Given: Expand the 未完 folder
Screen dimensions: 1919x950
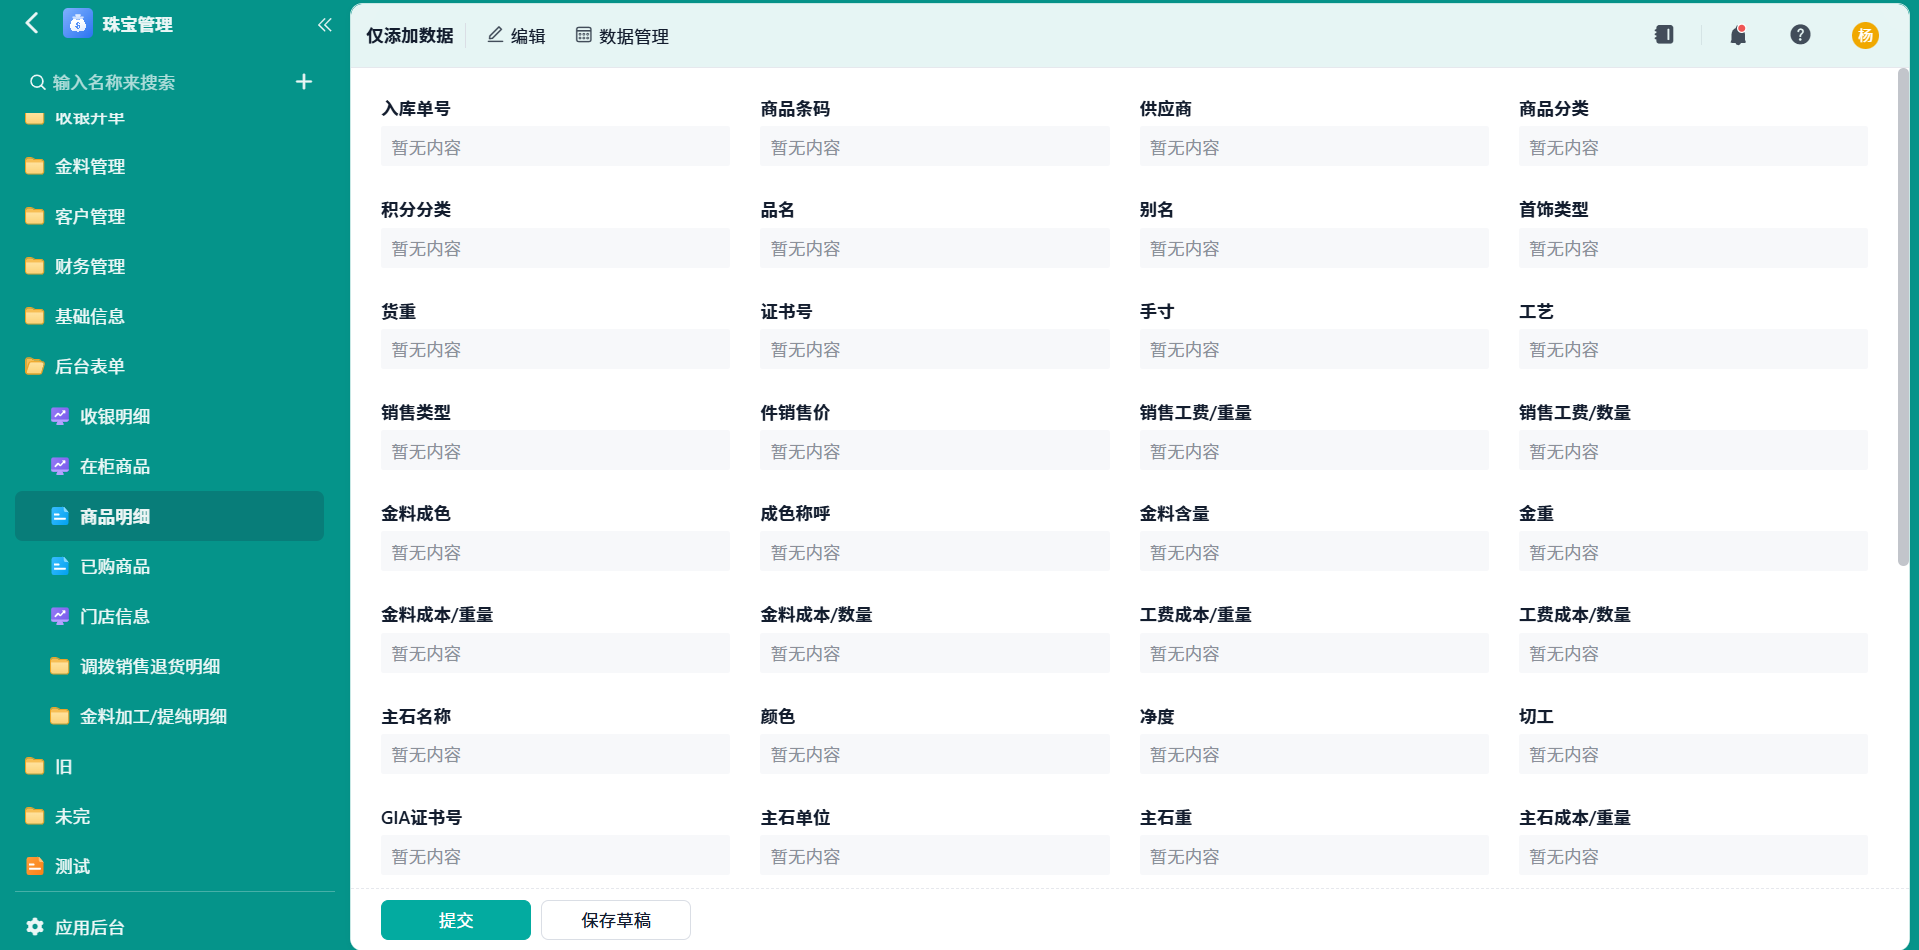Looking at the screenshot, I should [169, 816].
